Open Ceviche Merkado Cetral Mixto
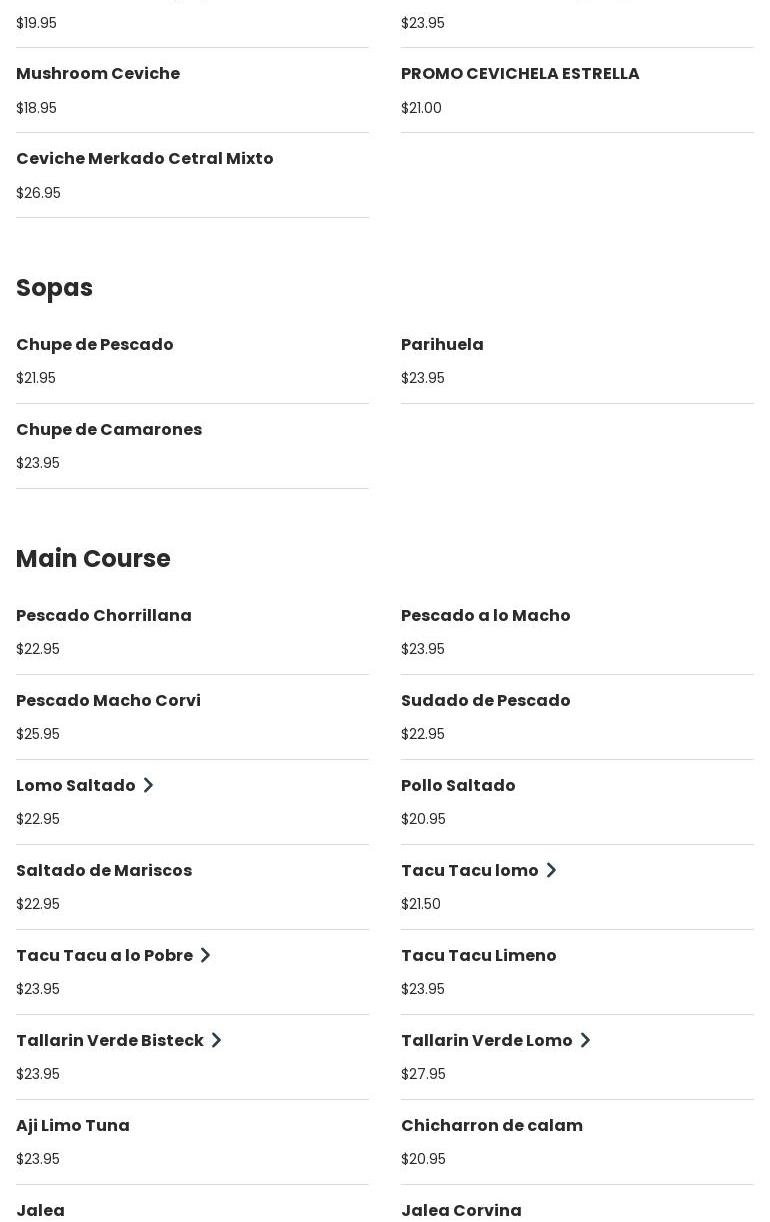This screenshot has height=1222, width=770. (144, 159)
